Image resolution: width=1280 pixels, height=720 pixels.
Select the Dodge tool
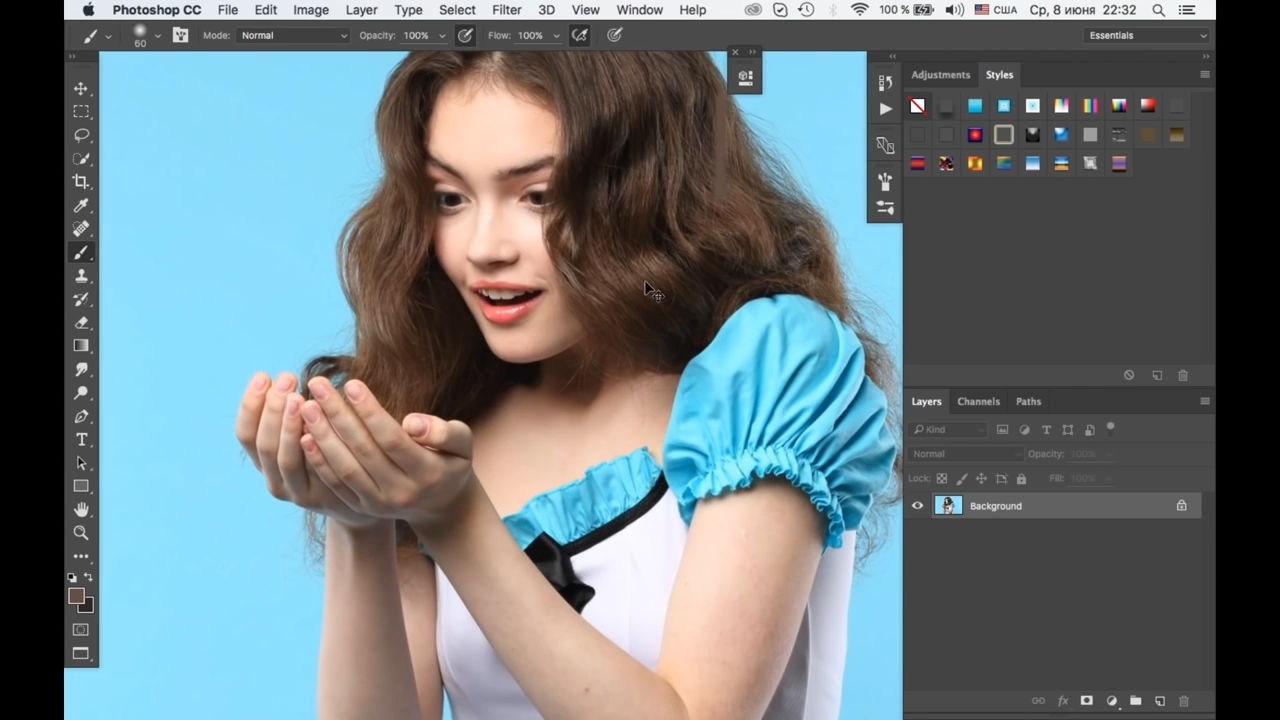(81, 393)
